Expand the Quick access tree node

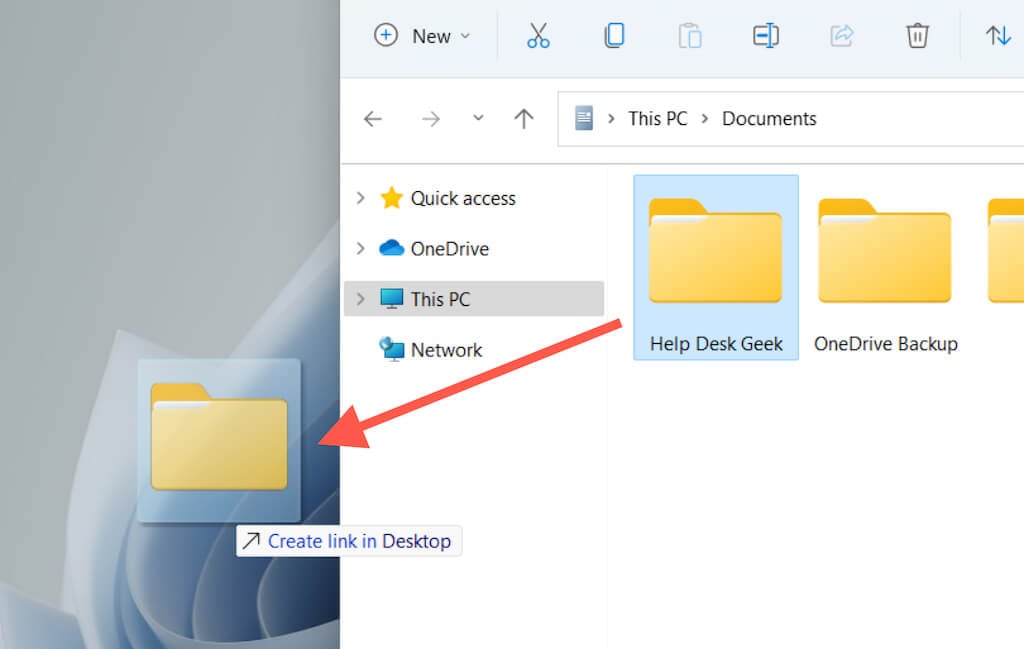[360, 198]
